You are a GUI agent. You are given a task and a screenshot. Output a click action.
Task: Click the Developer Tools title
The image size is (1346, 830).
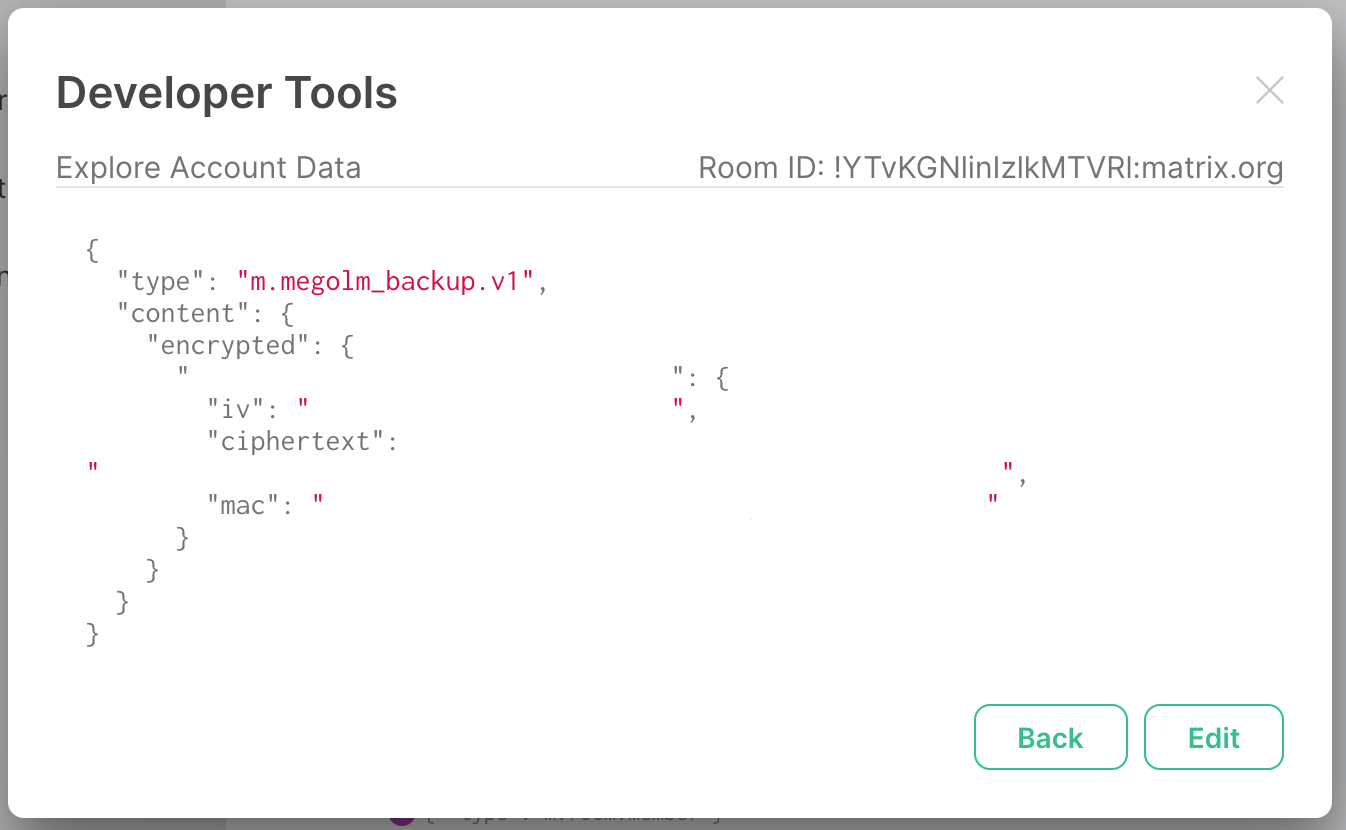[226, 92]
